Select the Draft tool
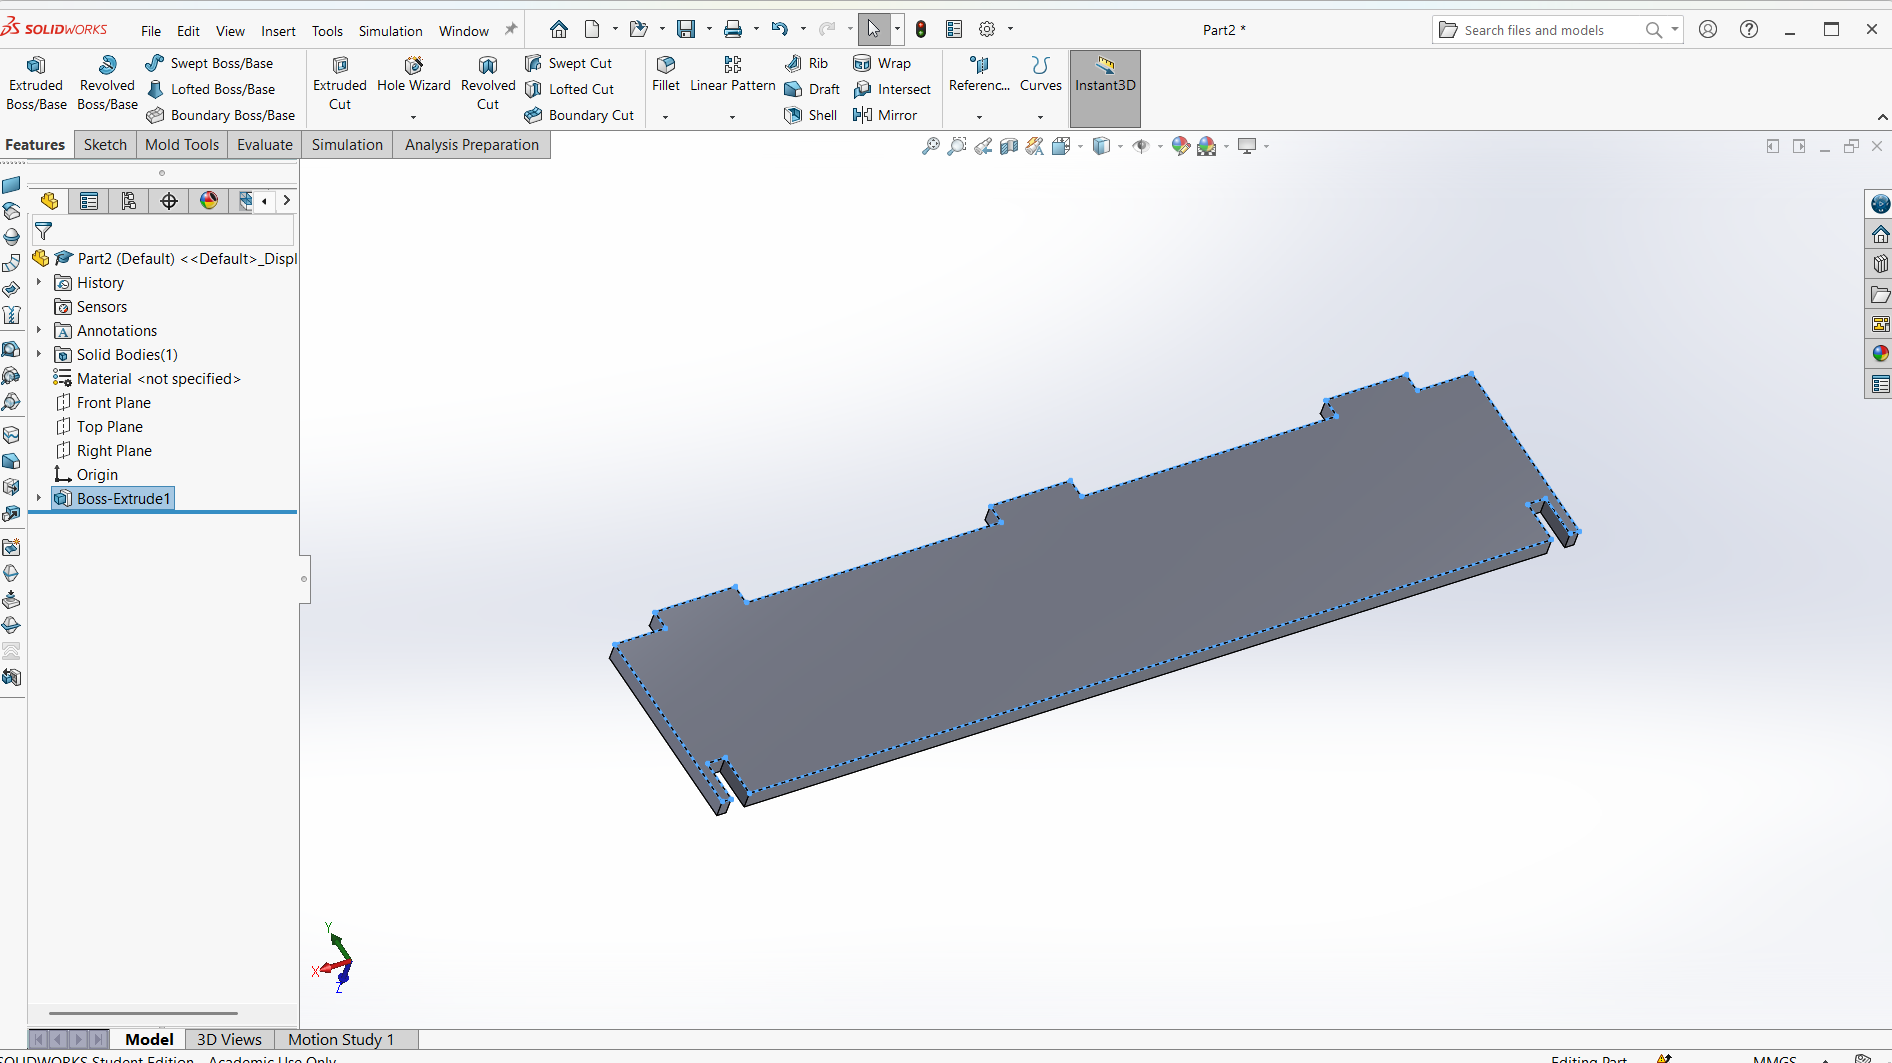This screenshot has width=1892, height=1063. tap(812, 89)
